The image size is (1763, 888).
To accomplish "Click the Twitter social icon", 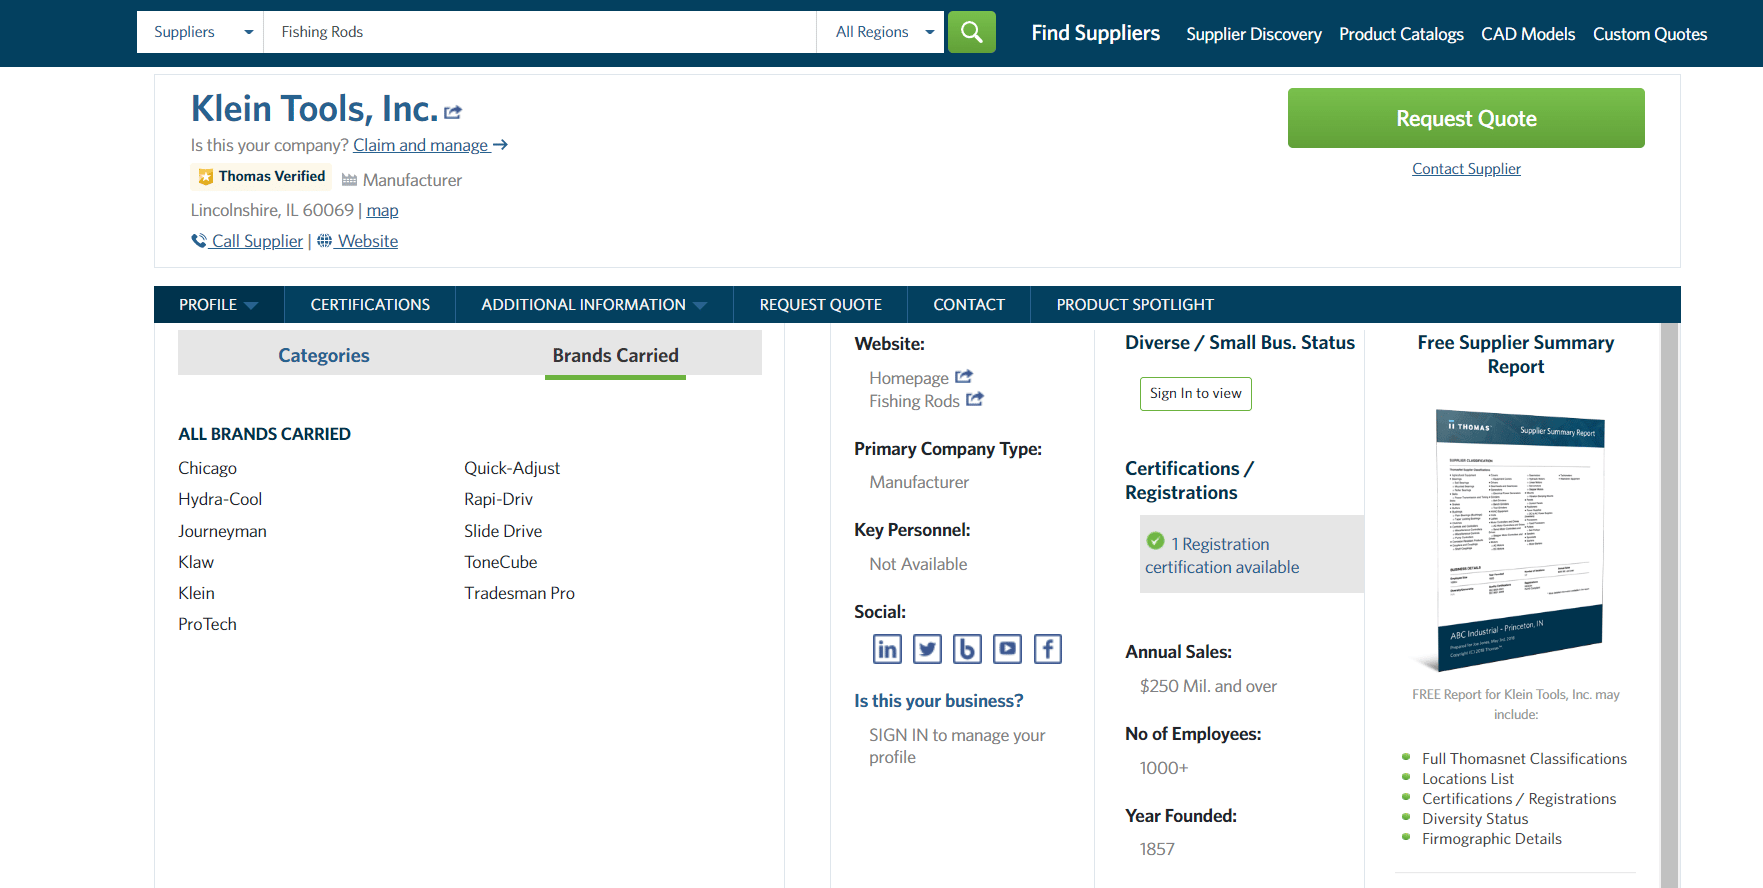I will (x=927, y=649).
